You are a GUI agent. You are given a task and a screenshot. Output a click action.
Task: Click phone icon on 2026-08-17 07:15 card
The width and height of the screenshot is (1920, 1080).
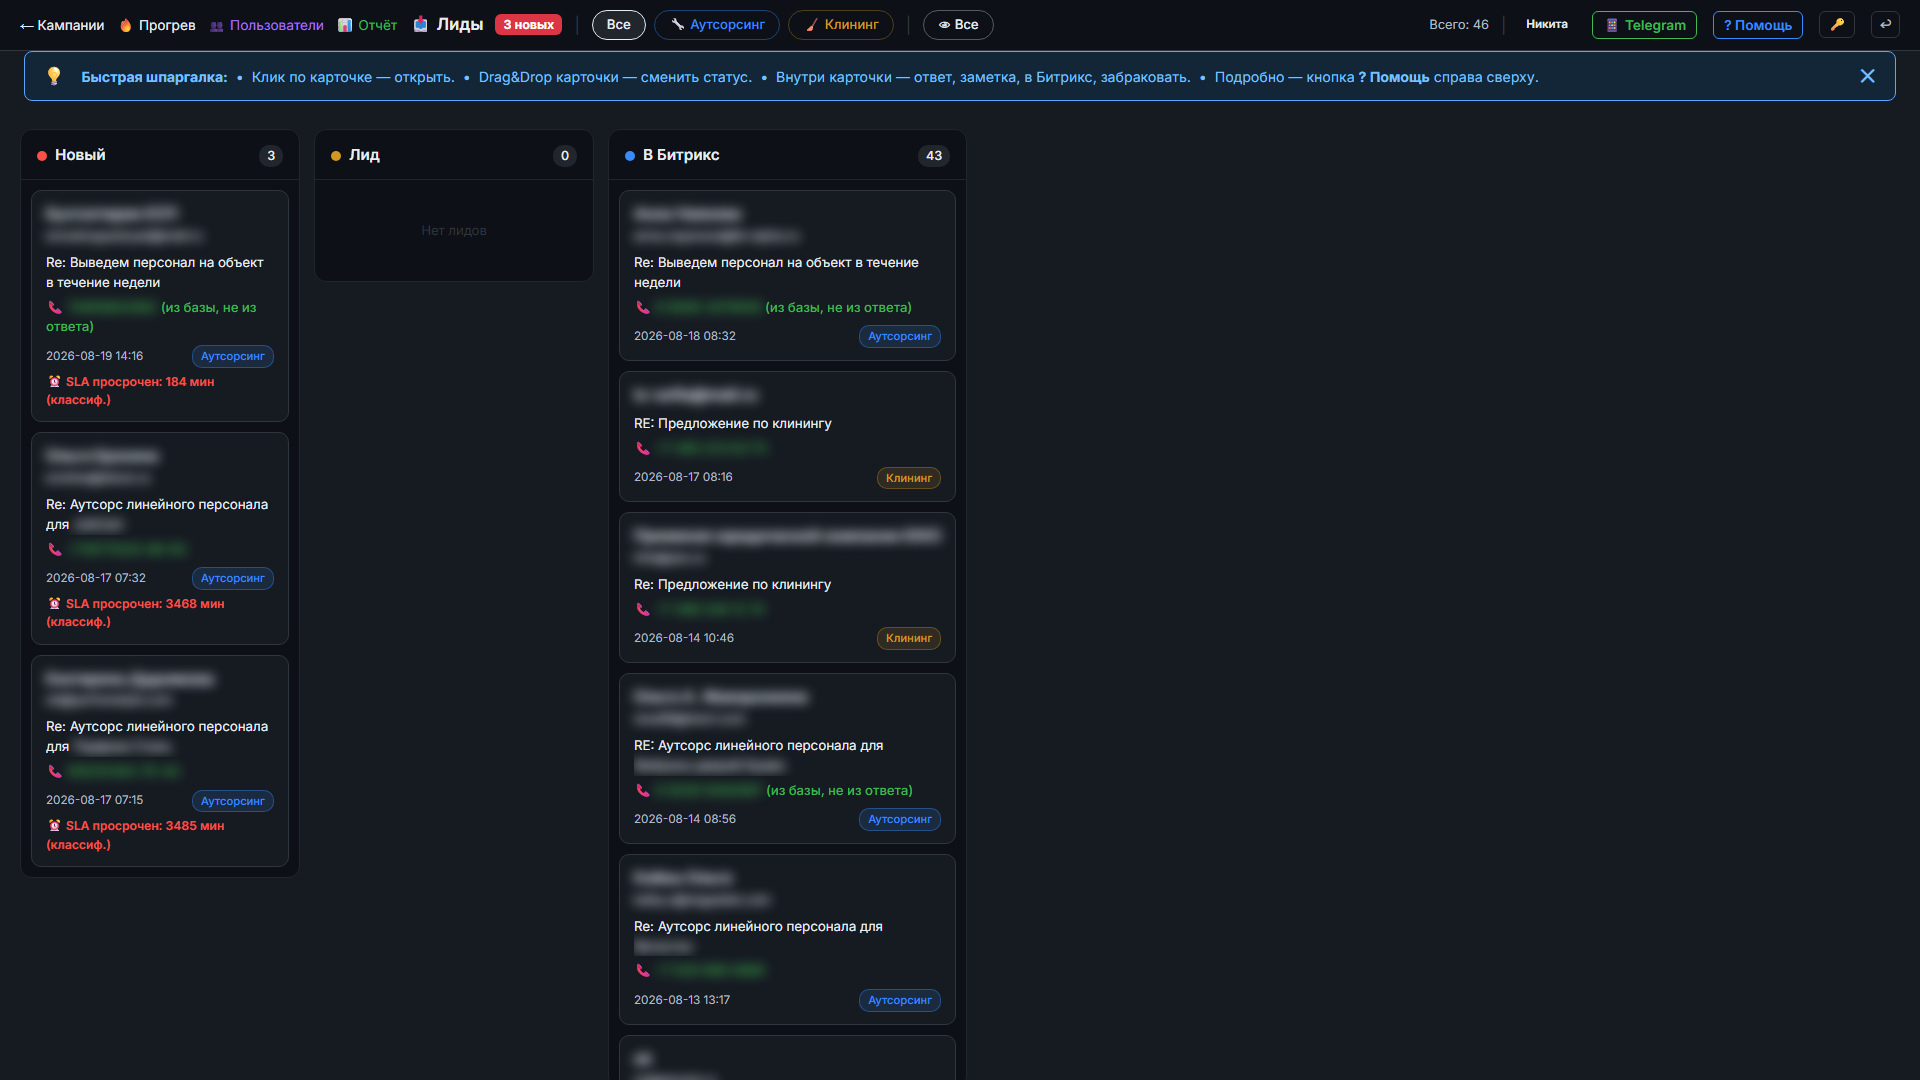[55, 772]
